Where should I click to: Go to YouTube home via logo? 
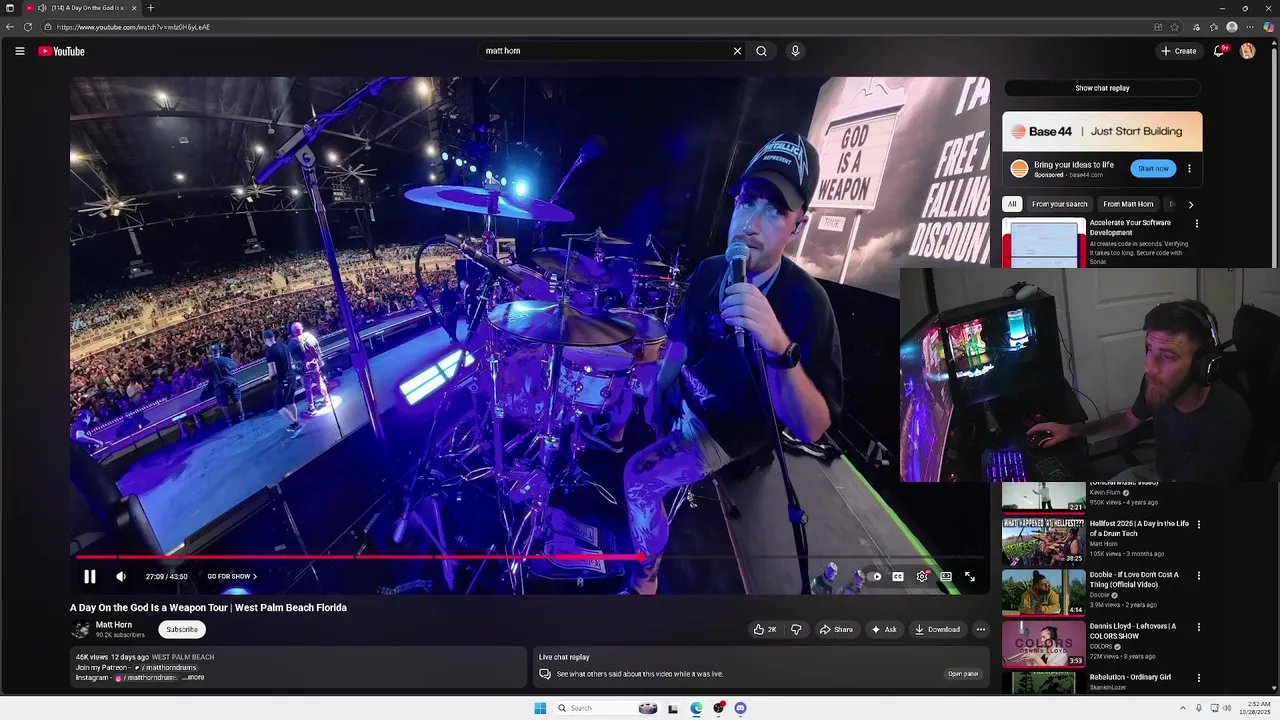tap(62, 51)
